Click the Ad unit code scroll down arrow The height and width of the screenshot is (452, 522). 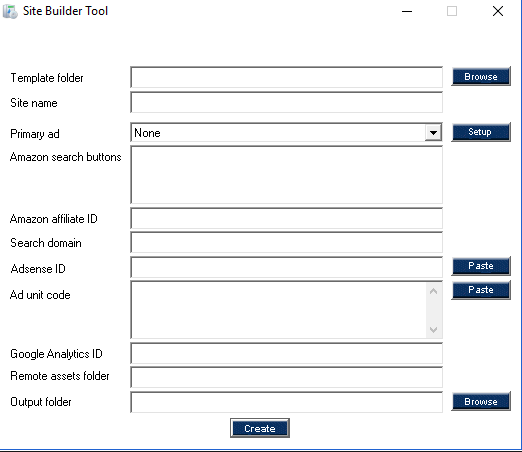tap(433, 329)
